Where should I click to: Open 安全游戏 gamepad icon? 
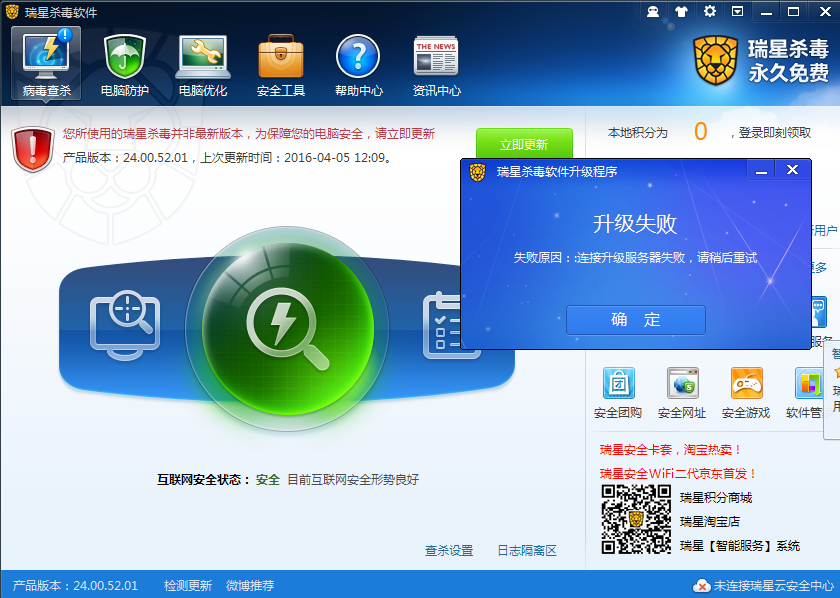[x=746, y=393]
